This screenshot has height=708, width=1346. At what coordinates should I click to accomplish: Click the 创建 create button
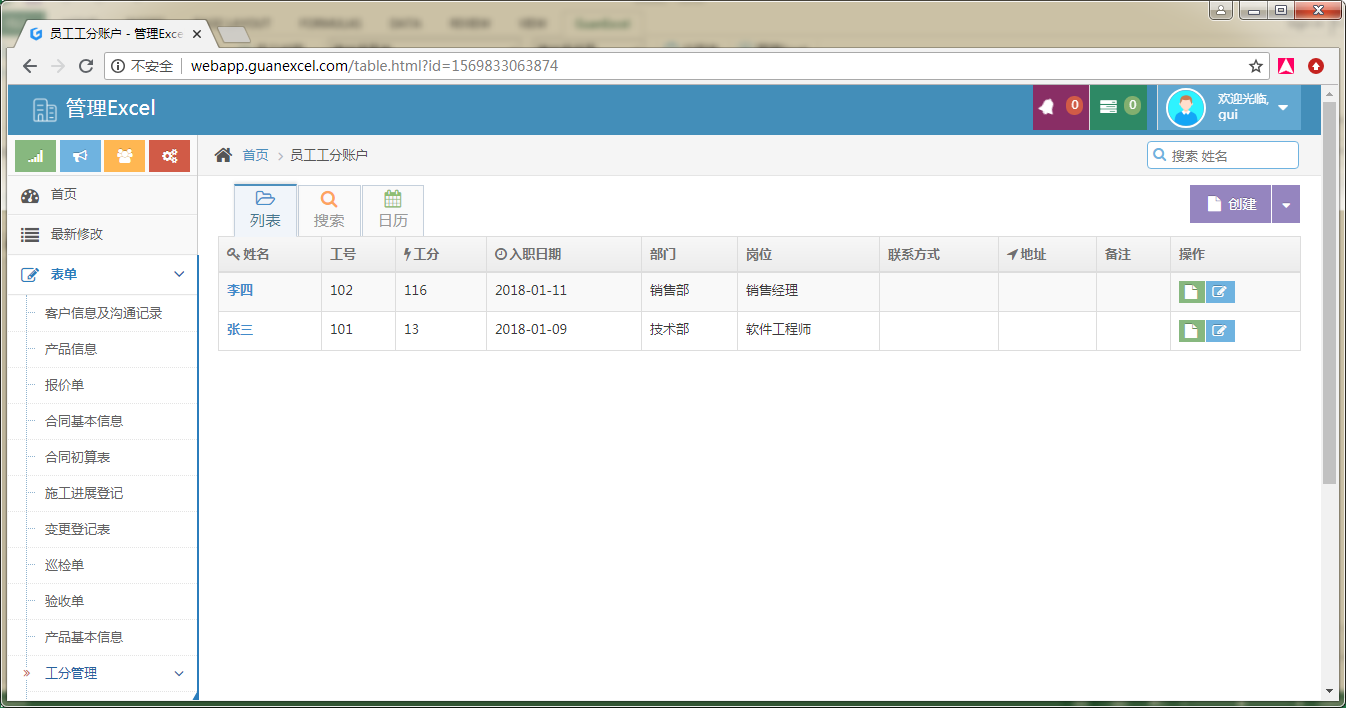click(1231, 204)
